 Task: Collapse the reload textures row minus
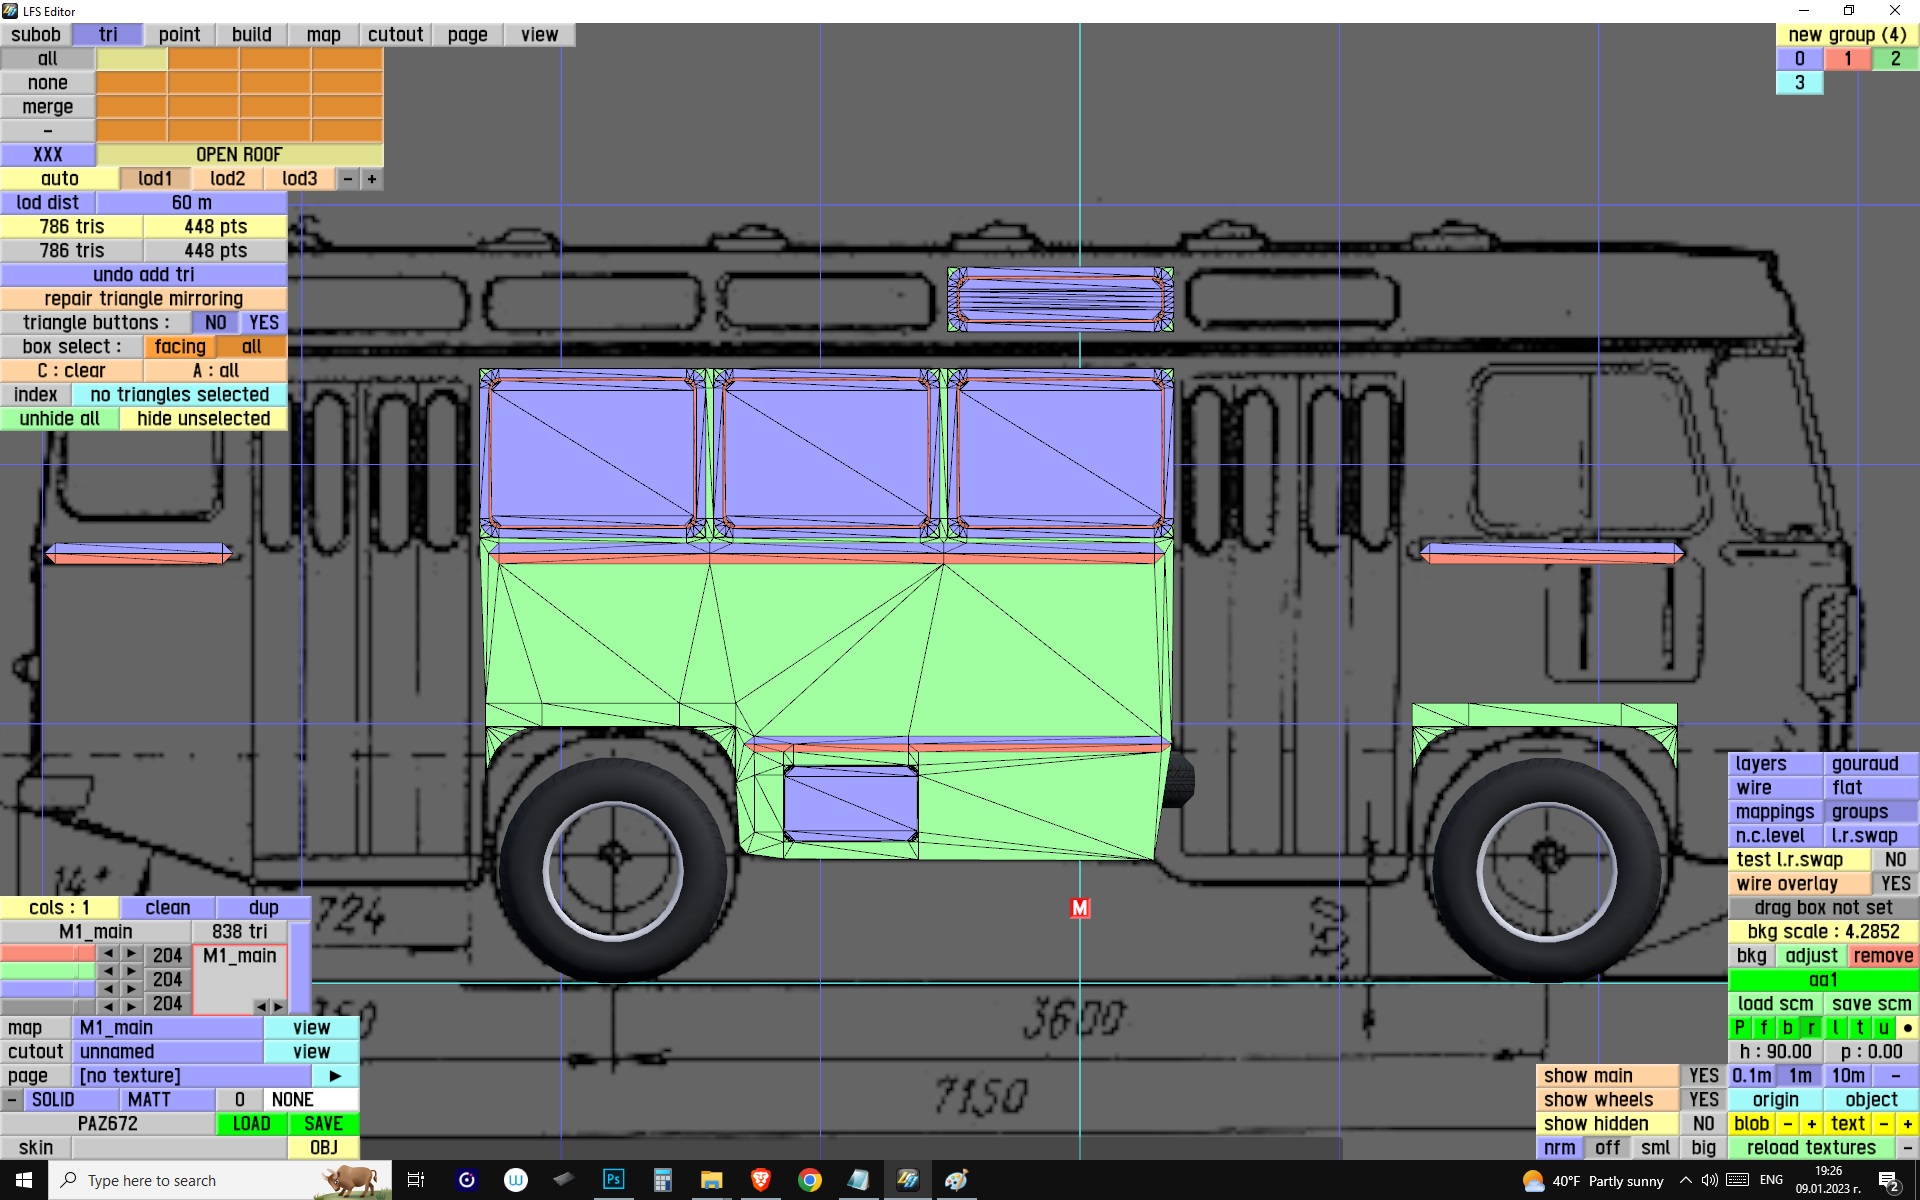[1907, 1148]
